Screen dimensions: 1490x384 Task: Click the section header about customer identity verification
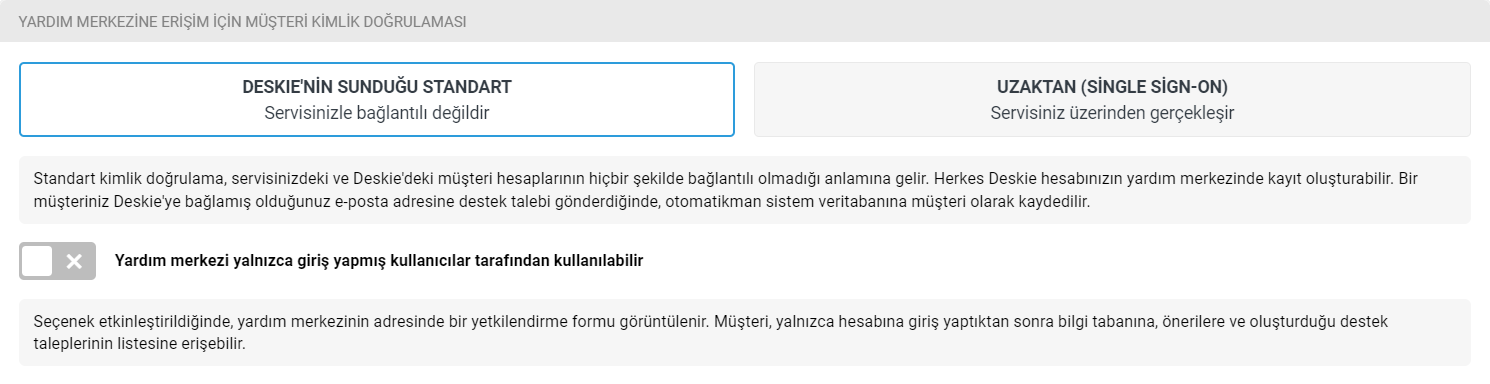coord(242,21)
